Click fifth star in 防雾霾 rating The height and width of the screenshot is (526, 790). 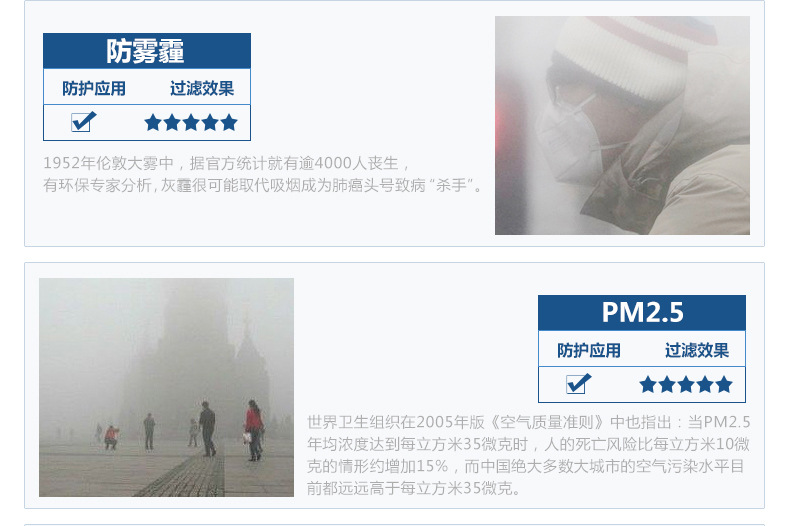229,122
